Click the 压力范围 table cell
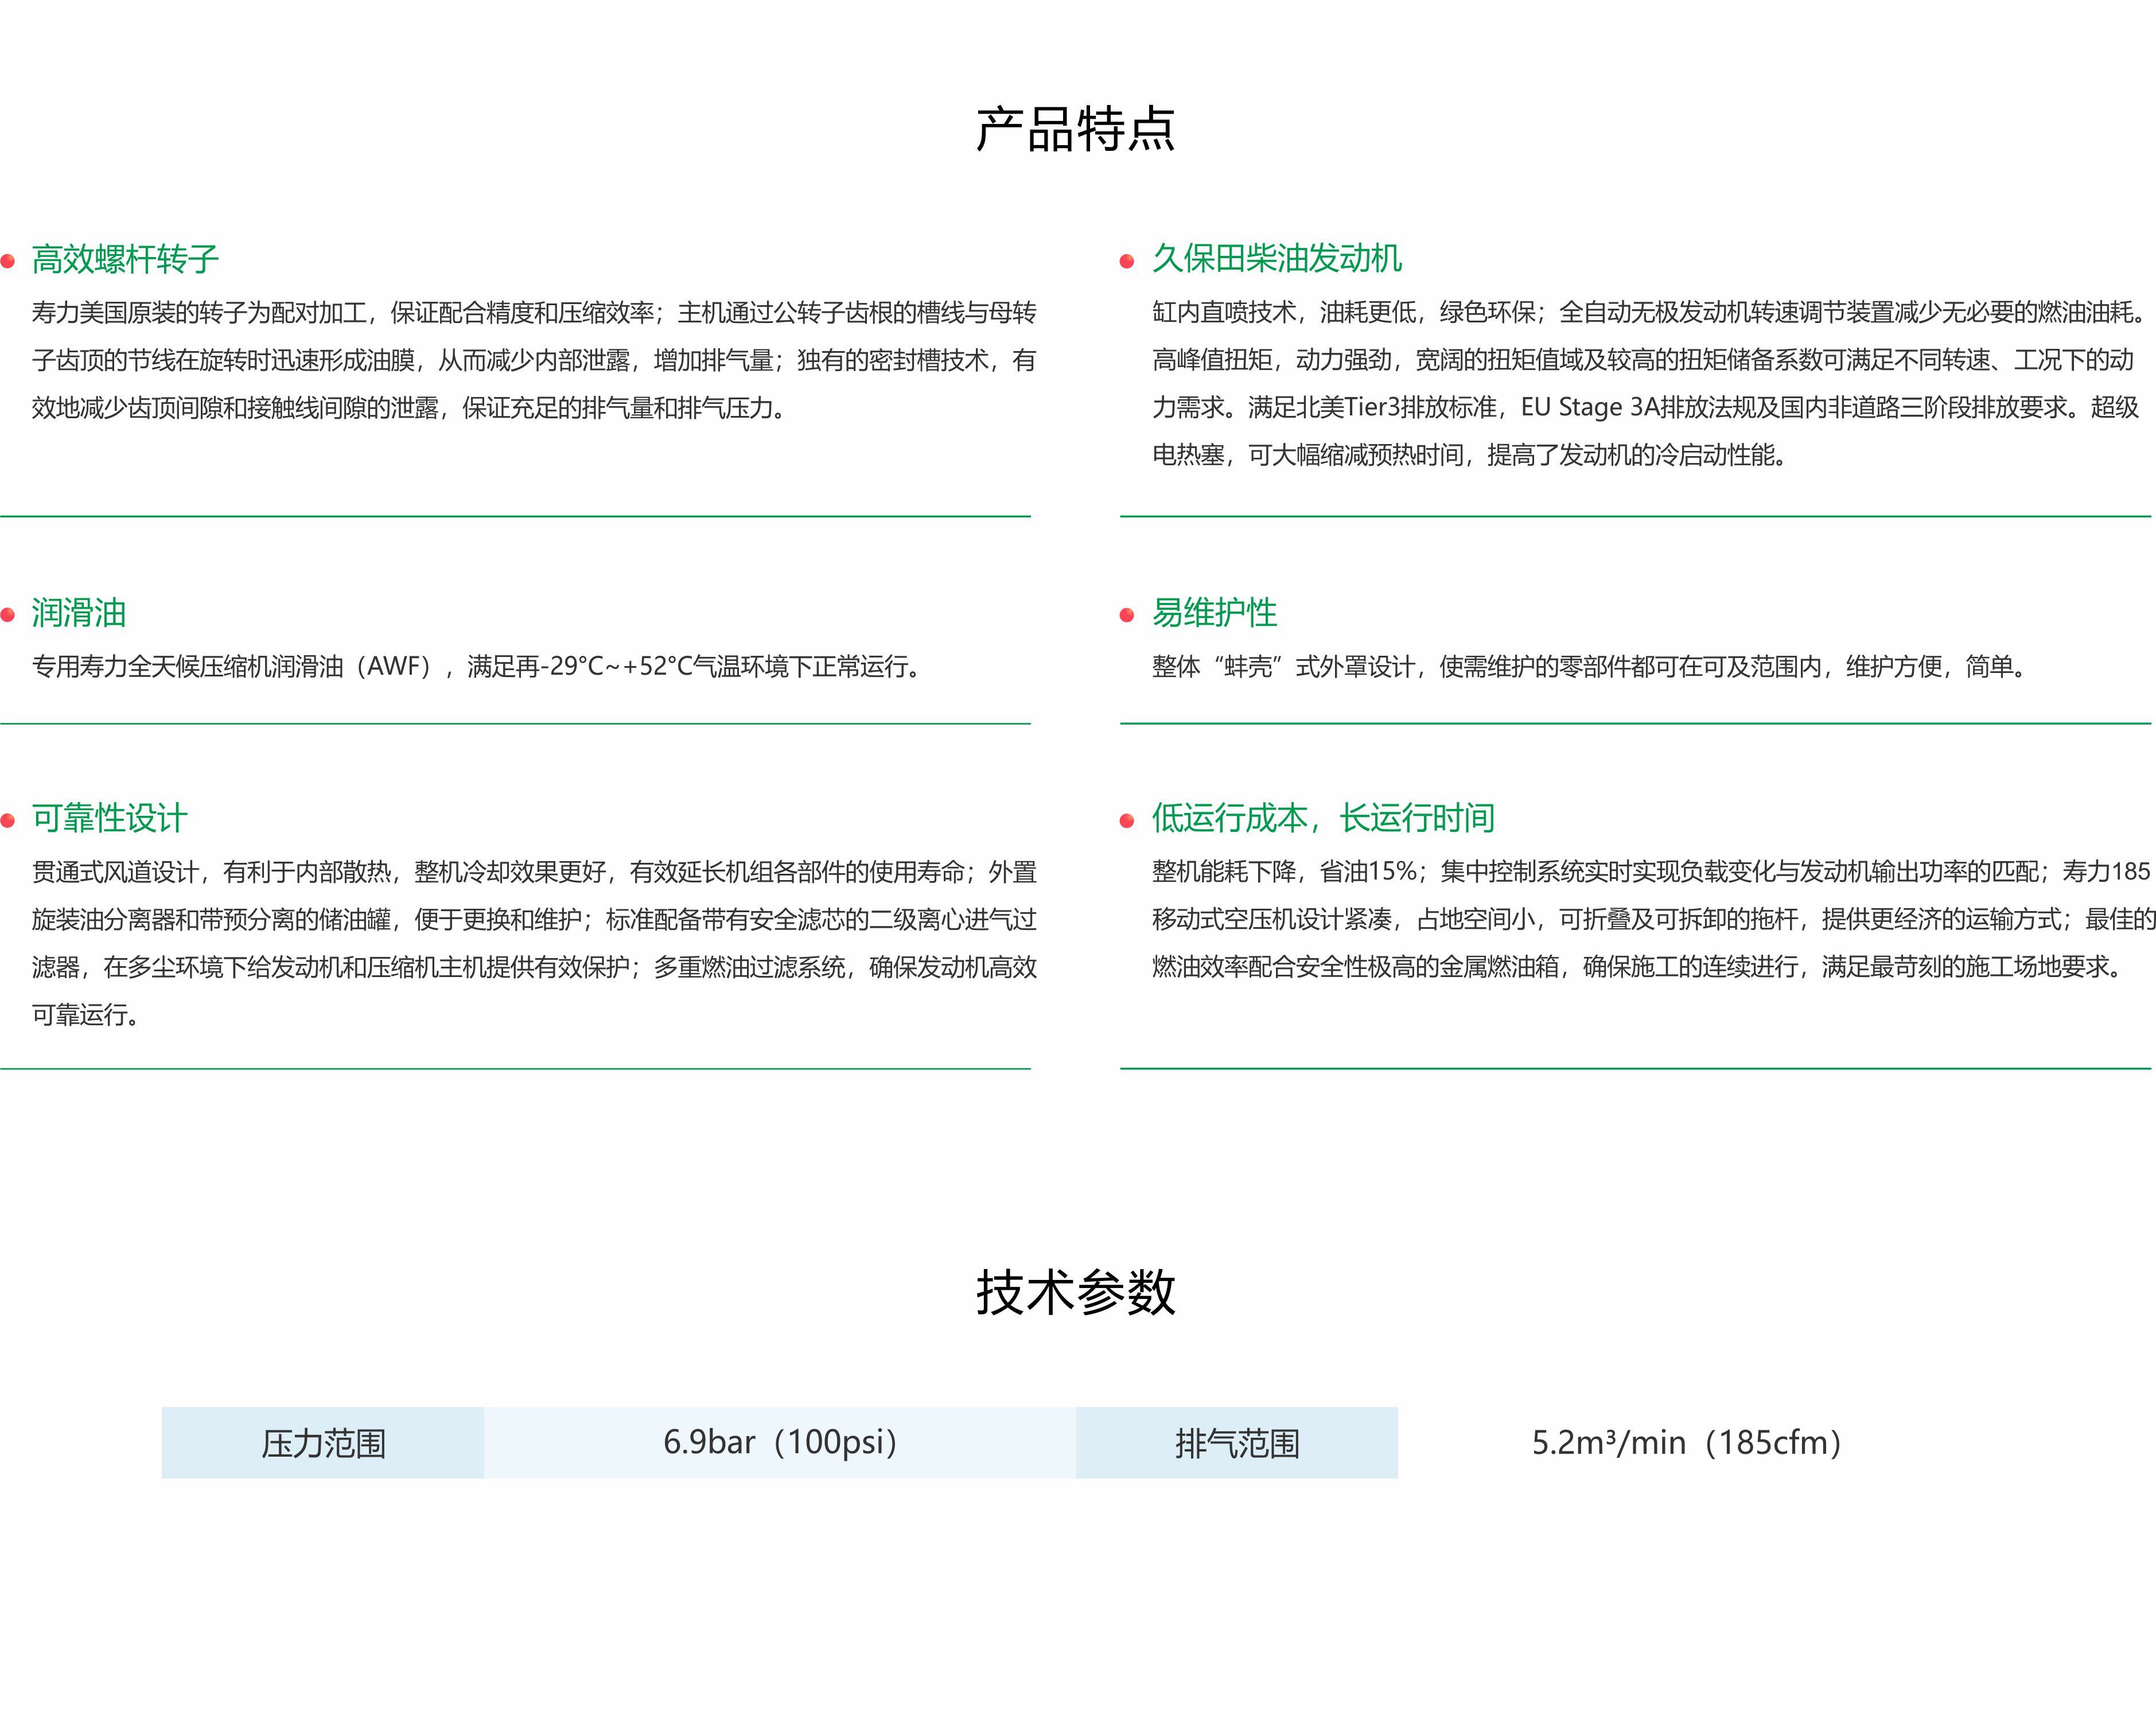This screenshot has height=1724, width=2156. pyautogui.click(x=323, y=1443)
